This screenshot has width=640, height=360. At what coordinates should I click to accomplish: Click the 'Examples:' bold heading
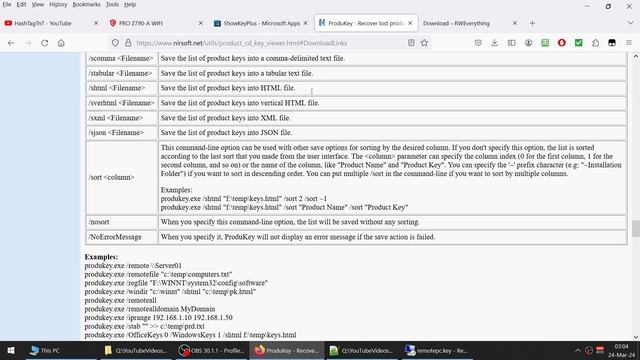(x=101, y=257)
